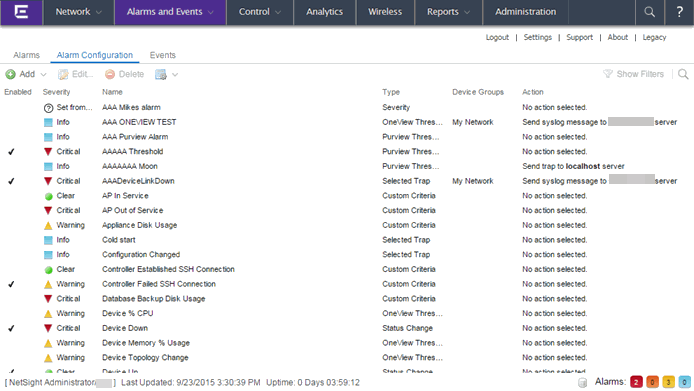This screenshot has width=694, height=391.
Task: Toggle enabled checkmark for Device Down
Action: [x=12, y=329]
